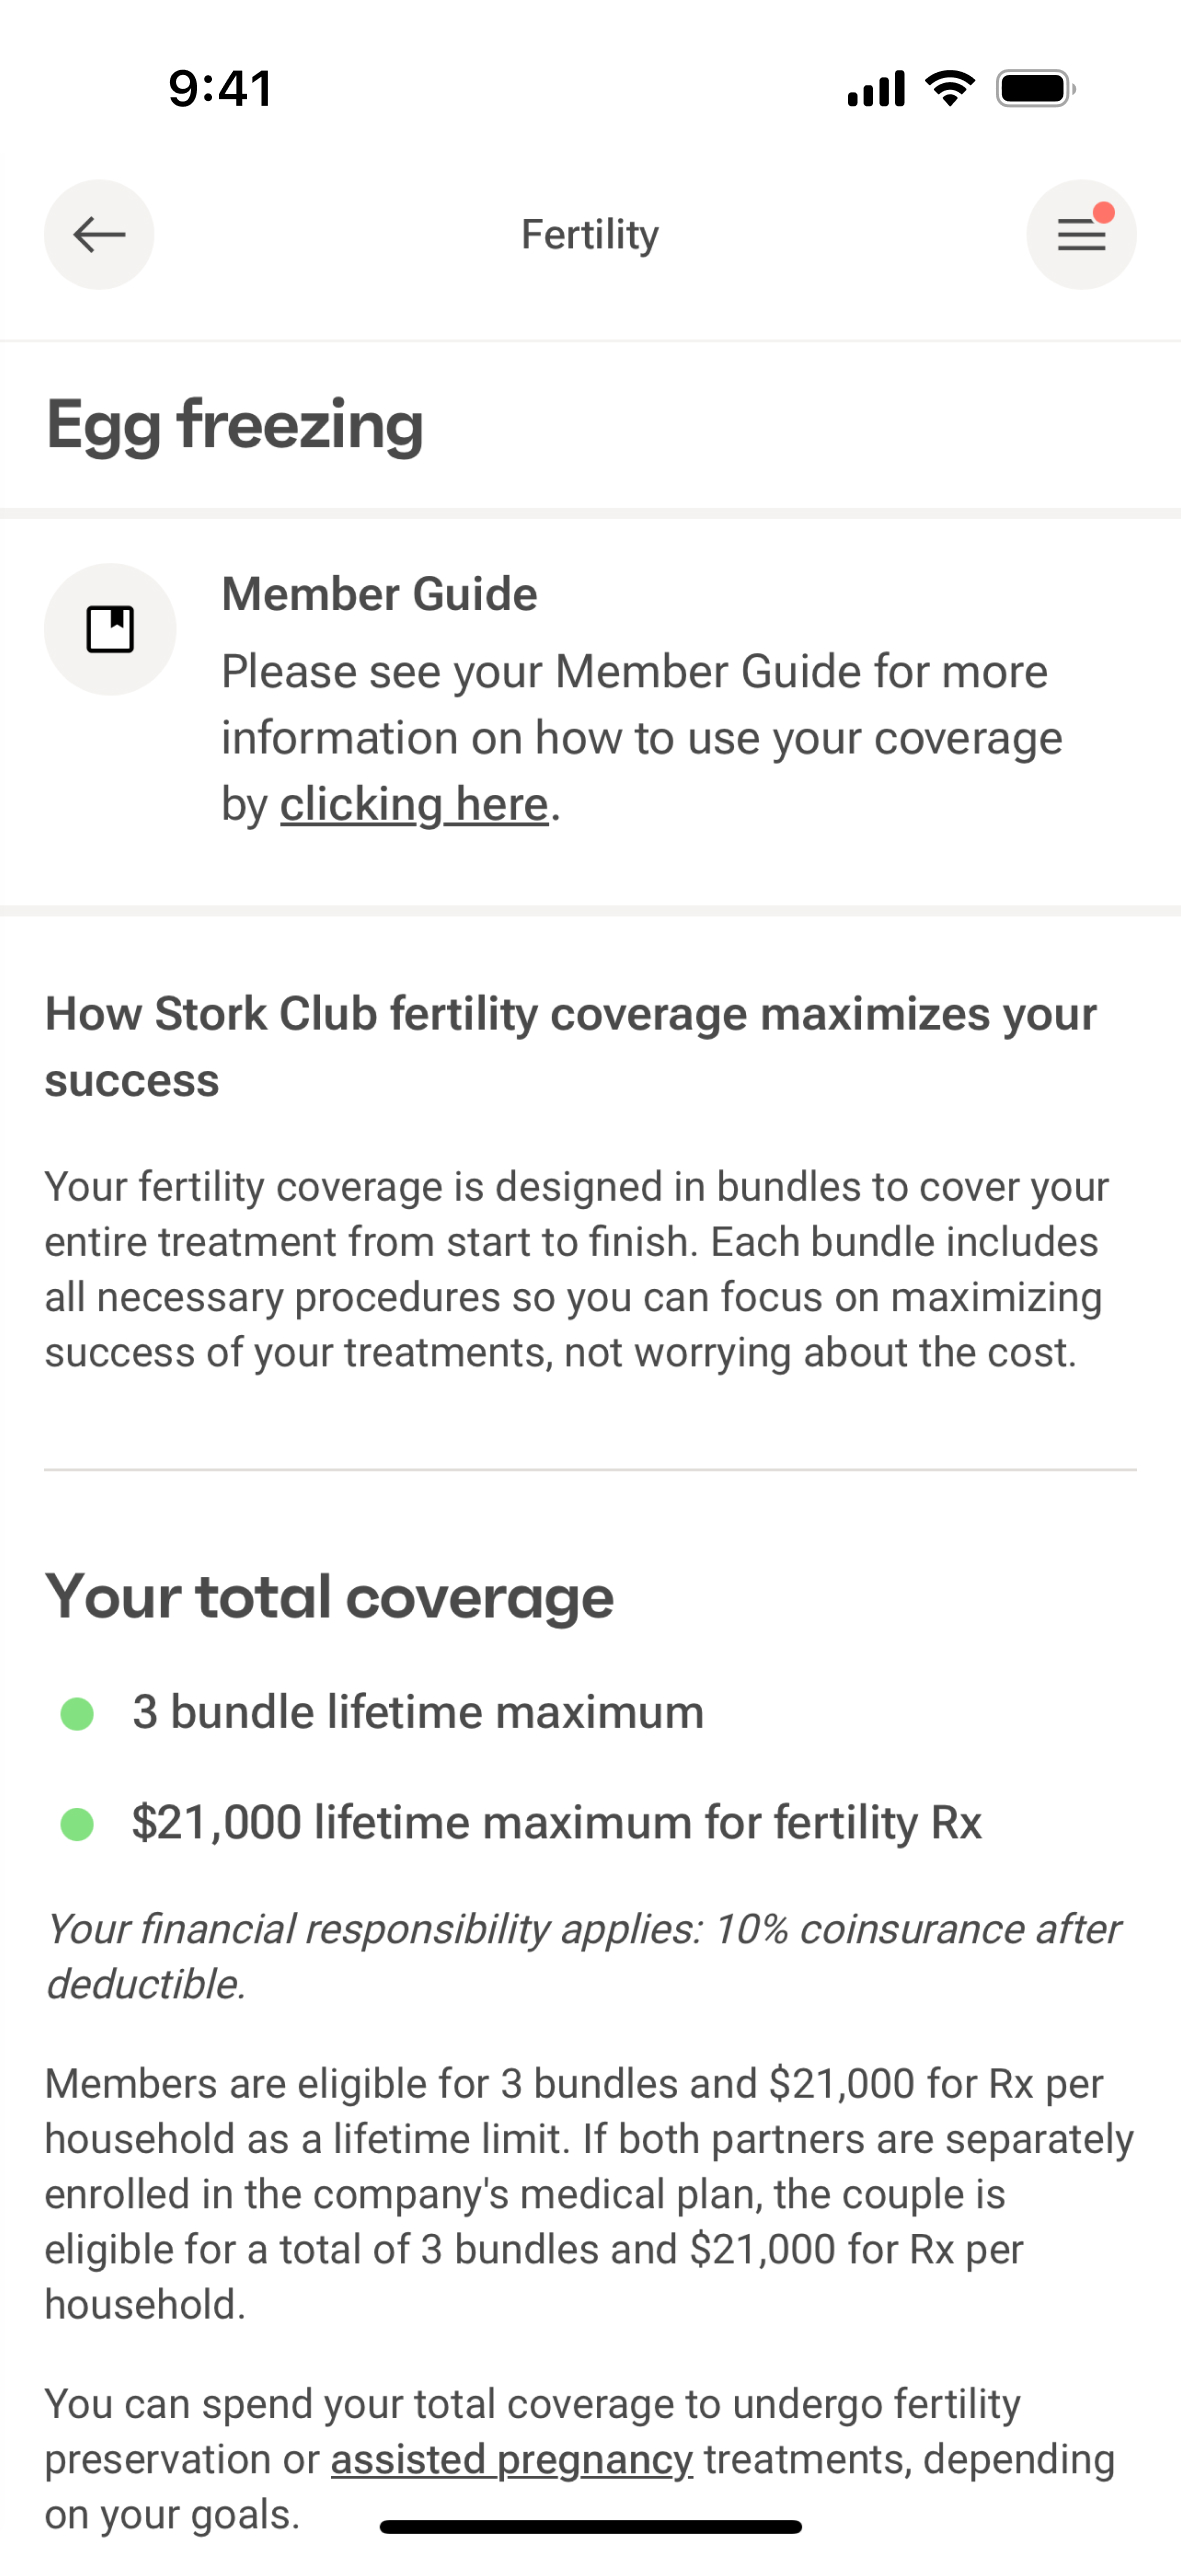Screen dimensions: 1181x2556
Task: Tap the Your total coverage heading
Action: [329, 1597]
